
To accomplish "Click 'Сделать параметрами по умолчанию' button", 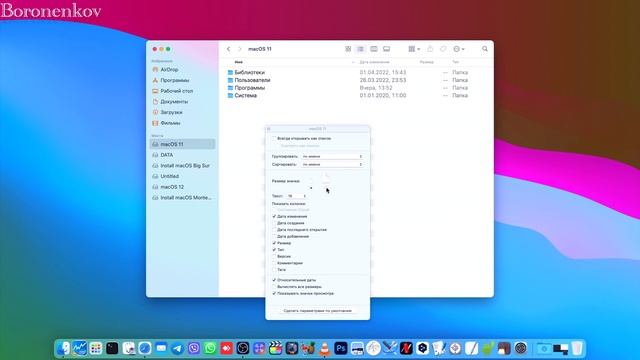I will [x=318, y=311].
